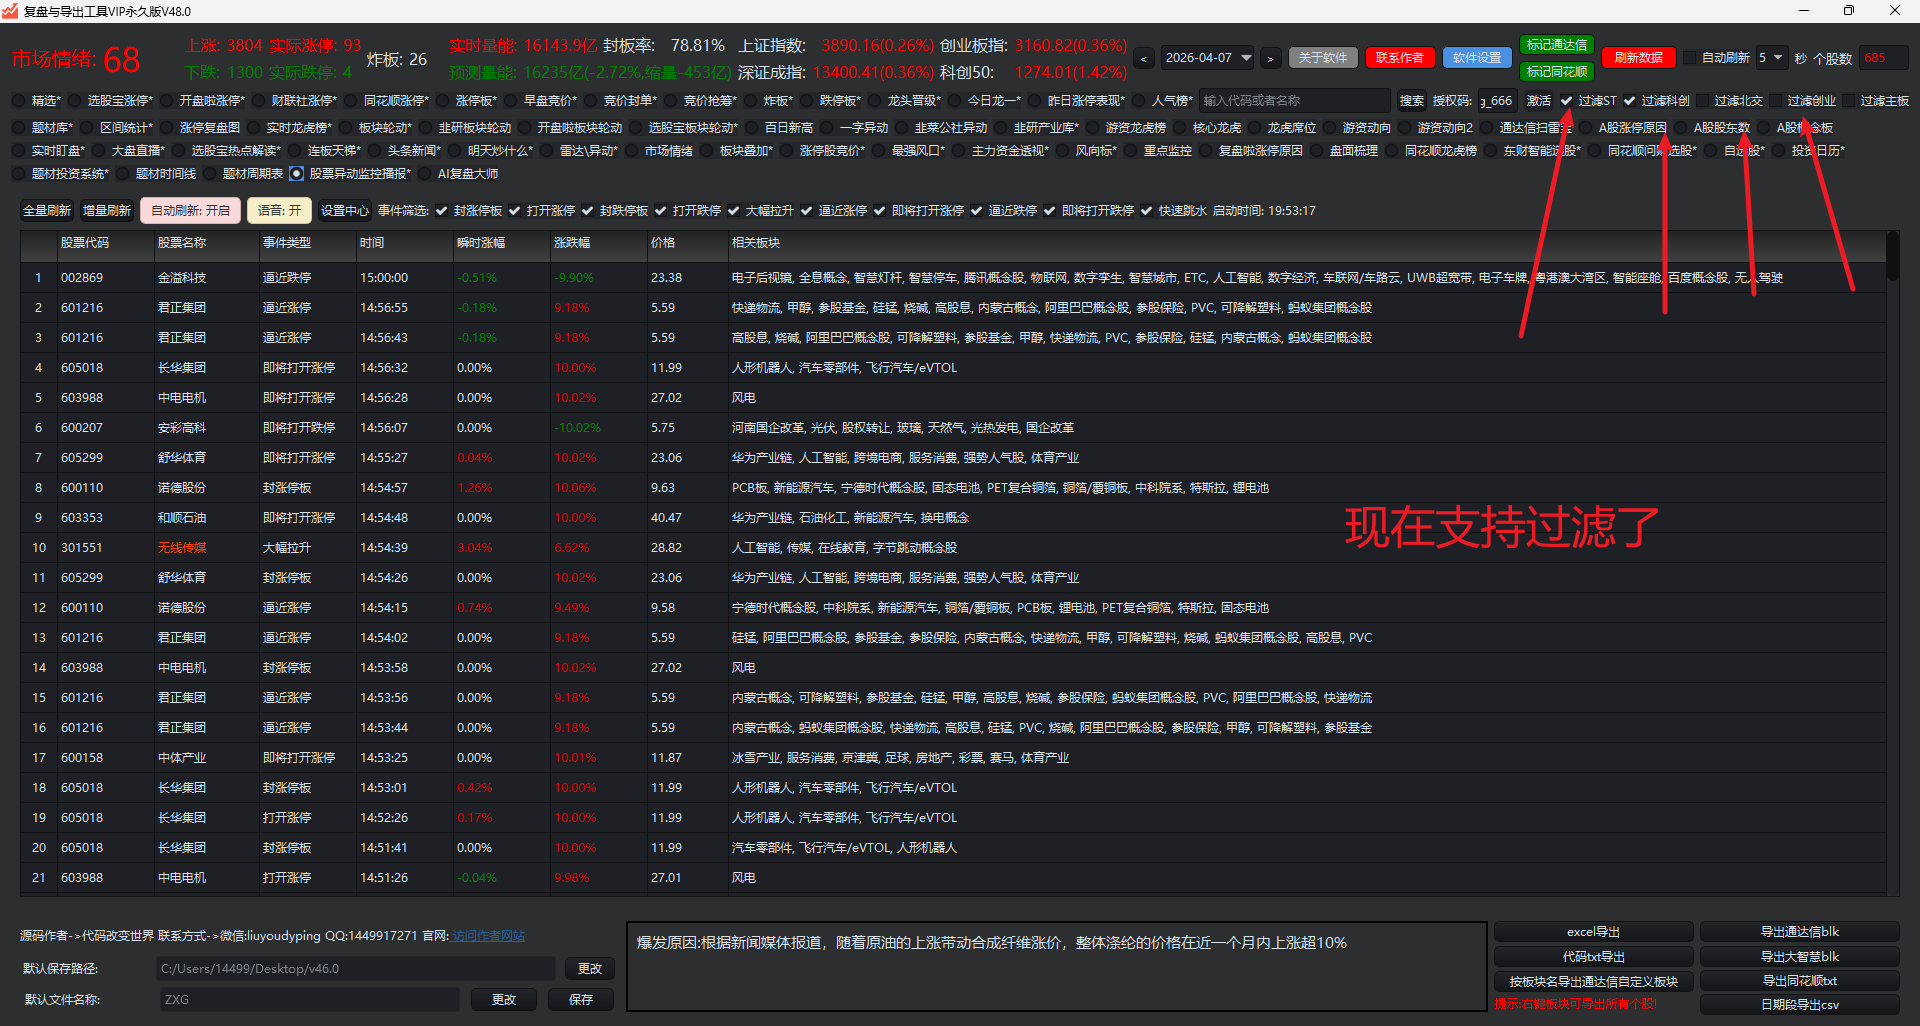Select the AI复盘大师 radio option
Viewport: 1920px width, 1026px height.
425,174
